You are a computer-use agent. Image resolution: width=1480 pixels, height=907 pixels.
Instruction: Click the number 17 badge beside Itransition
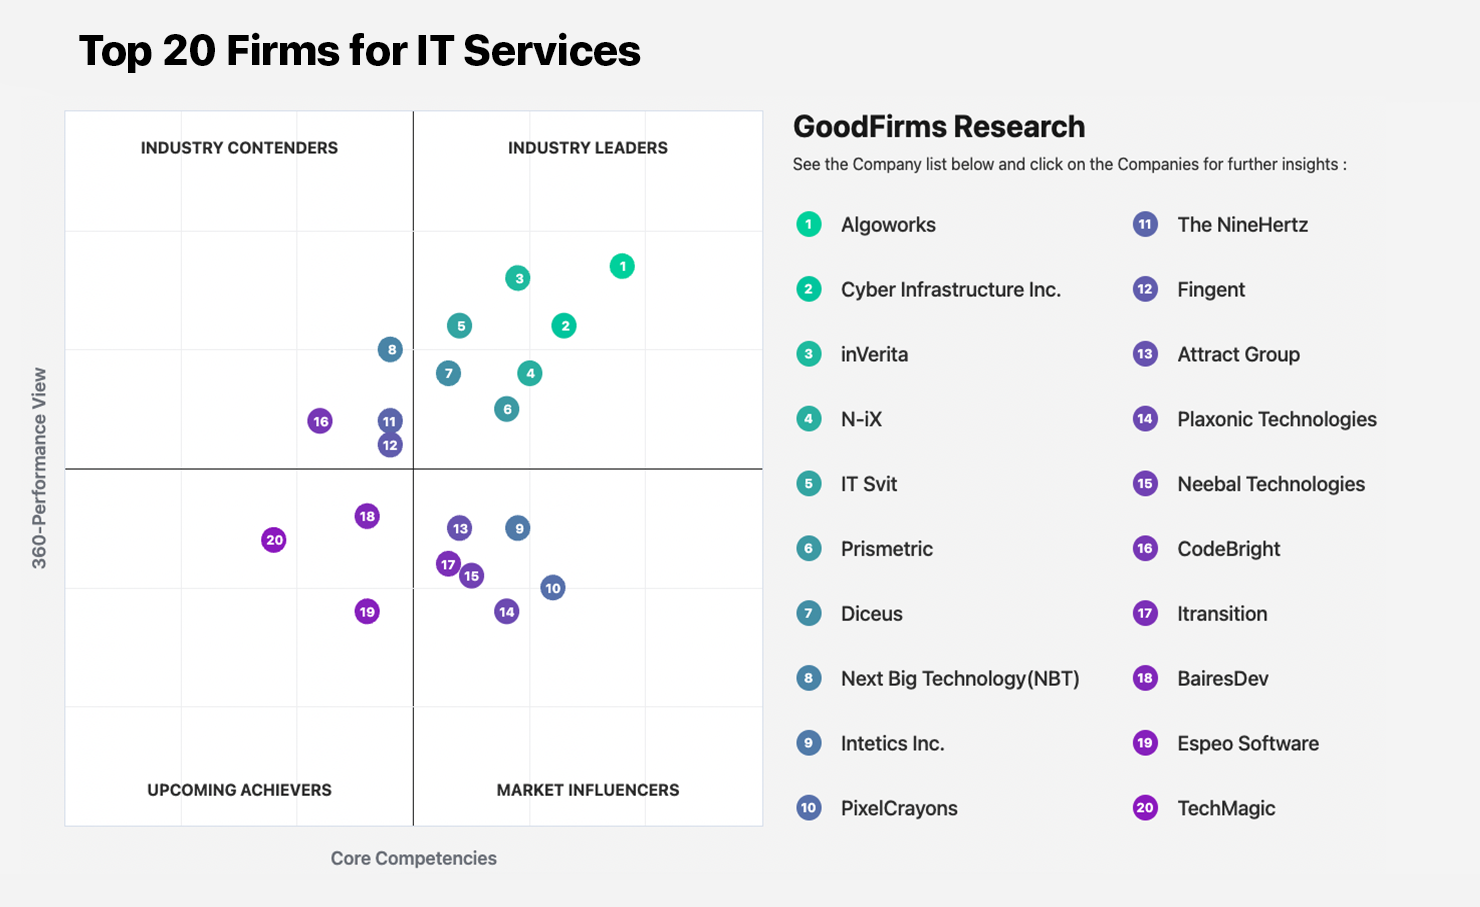coord(1145,614)
